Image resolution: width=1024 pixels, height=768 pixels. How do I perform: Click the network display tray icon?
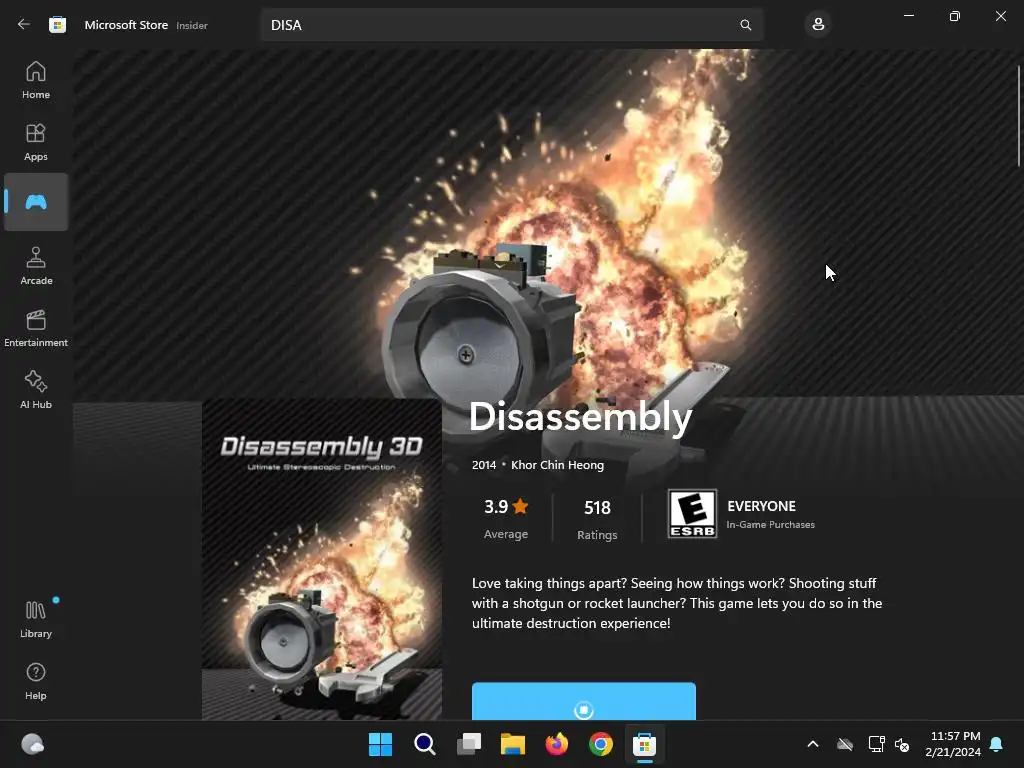pos(876,744)
